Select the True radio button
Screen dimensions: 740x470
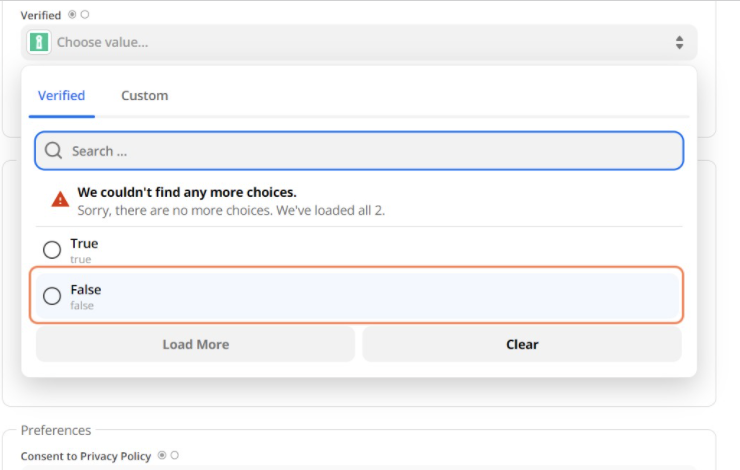tap(52, 249)
